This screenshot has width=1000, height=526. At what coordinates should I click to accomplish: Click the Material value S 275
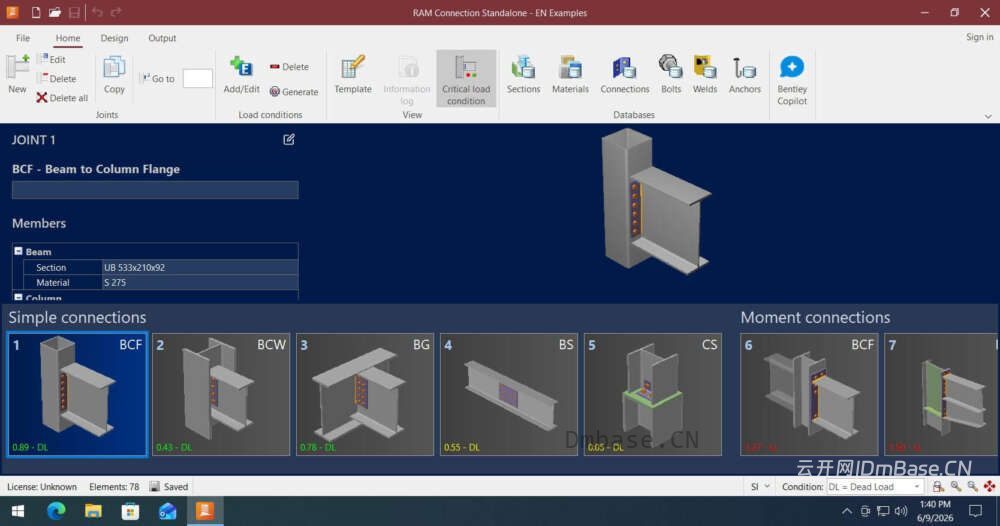(200, 282)
